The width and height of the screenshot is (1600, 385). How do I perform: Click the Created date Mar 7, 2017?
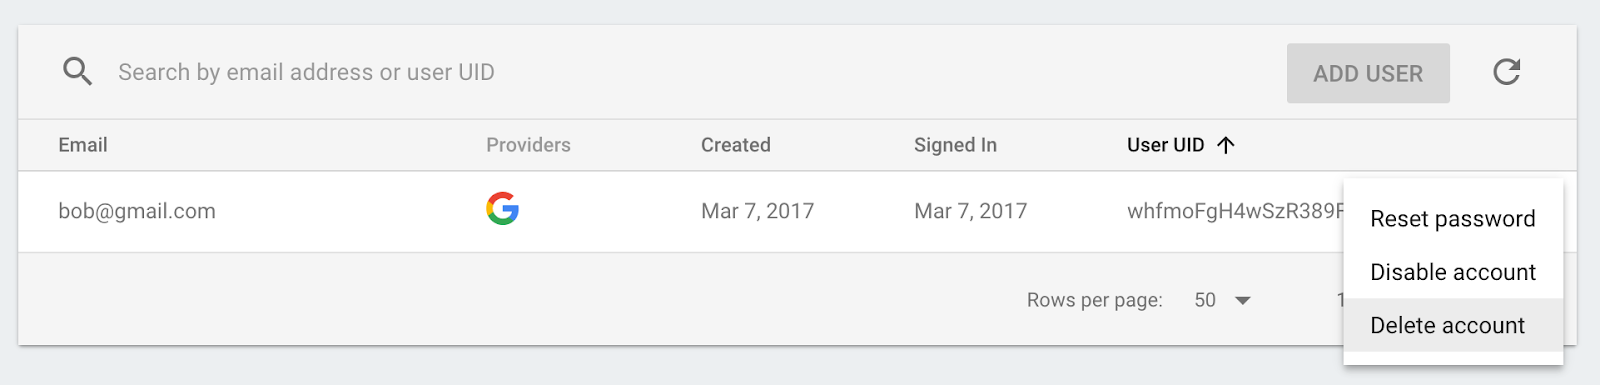click(757, 211)
